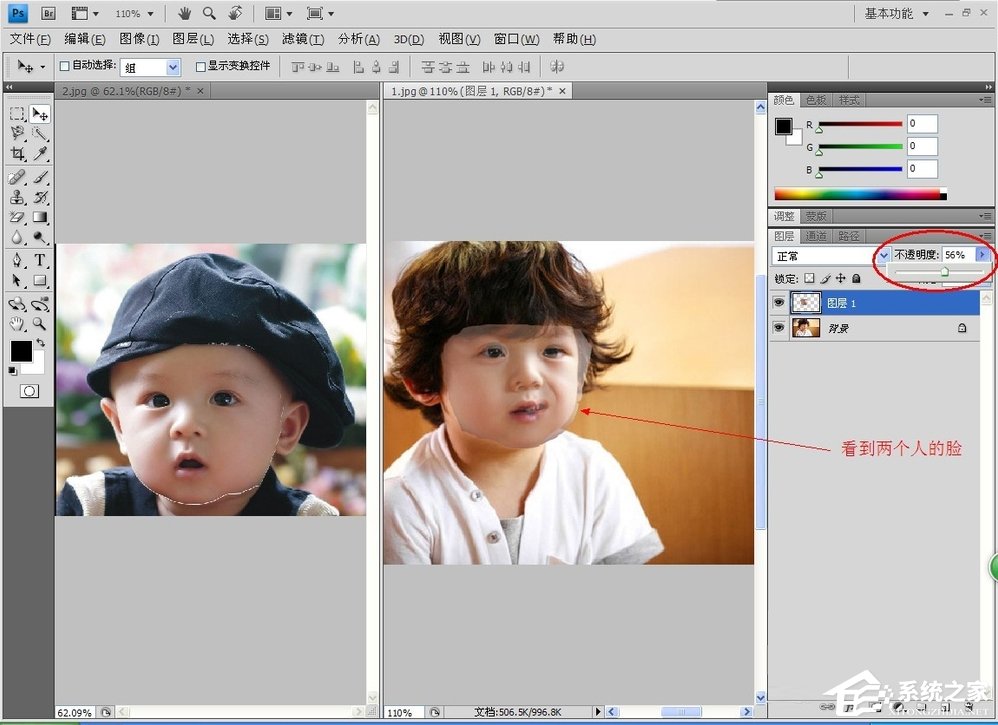998x725 pixels.
Task: Check the 显示变换控件 option
Action: pyautogui.click(x=201, y=67)
